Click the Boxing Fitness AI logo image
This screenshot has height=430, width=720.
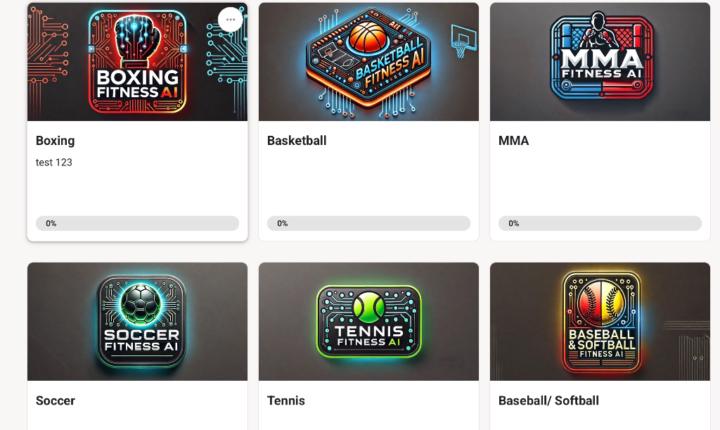coord(137,62)
